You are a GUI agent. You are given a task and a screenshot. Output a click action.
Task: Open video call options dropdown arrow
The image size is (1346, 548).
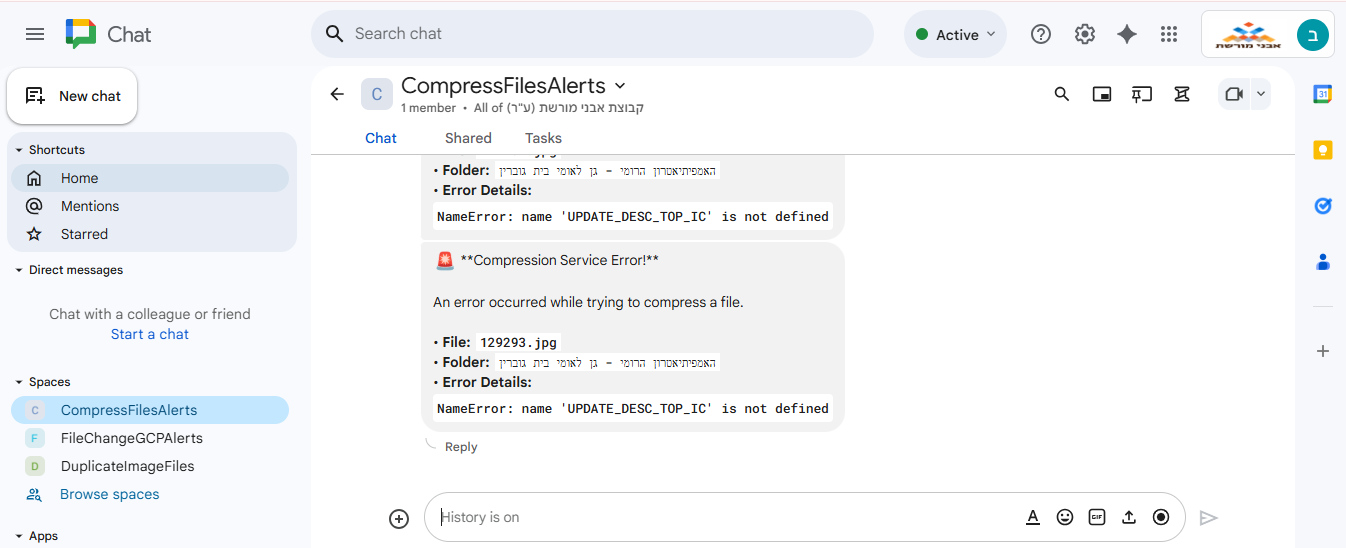(1261, 94)
